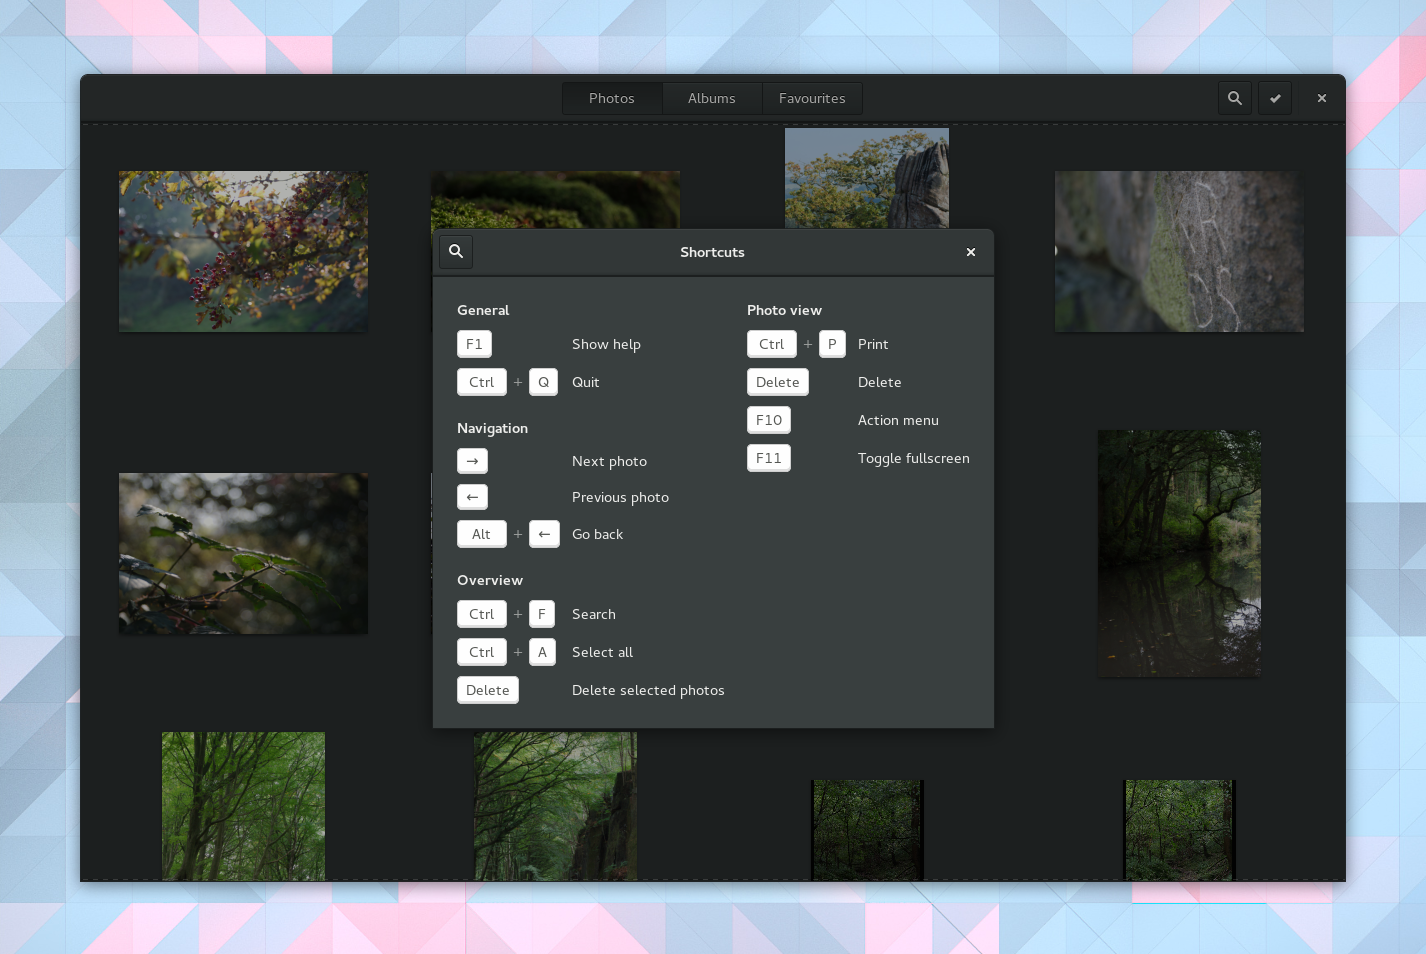Enable selection mode with checkmark button
The image size is (1426, 954).
click(x=1275, y=98)
